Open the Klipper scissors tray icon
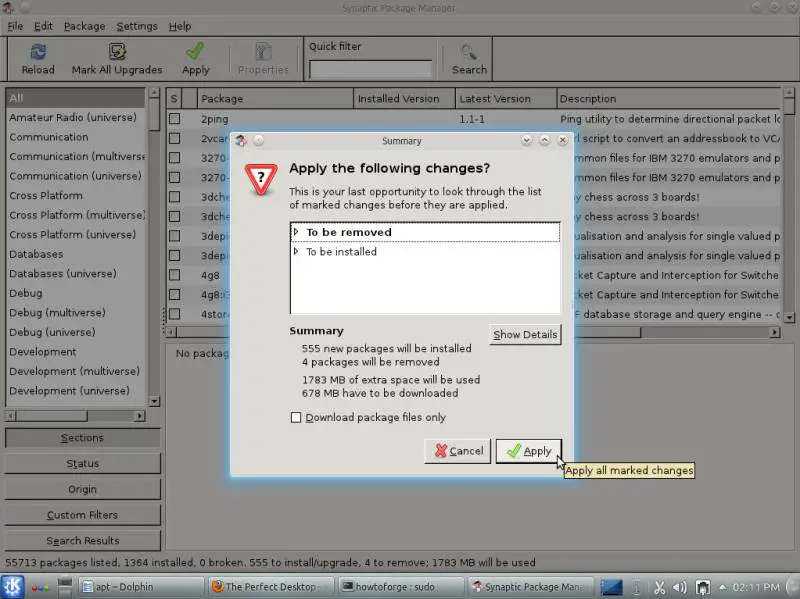Image resolution: width=800 pixels, height=599 pixels. (659, 587)
